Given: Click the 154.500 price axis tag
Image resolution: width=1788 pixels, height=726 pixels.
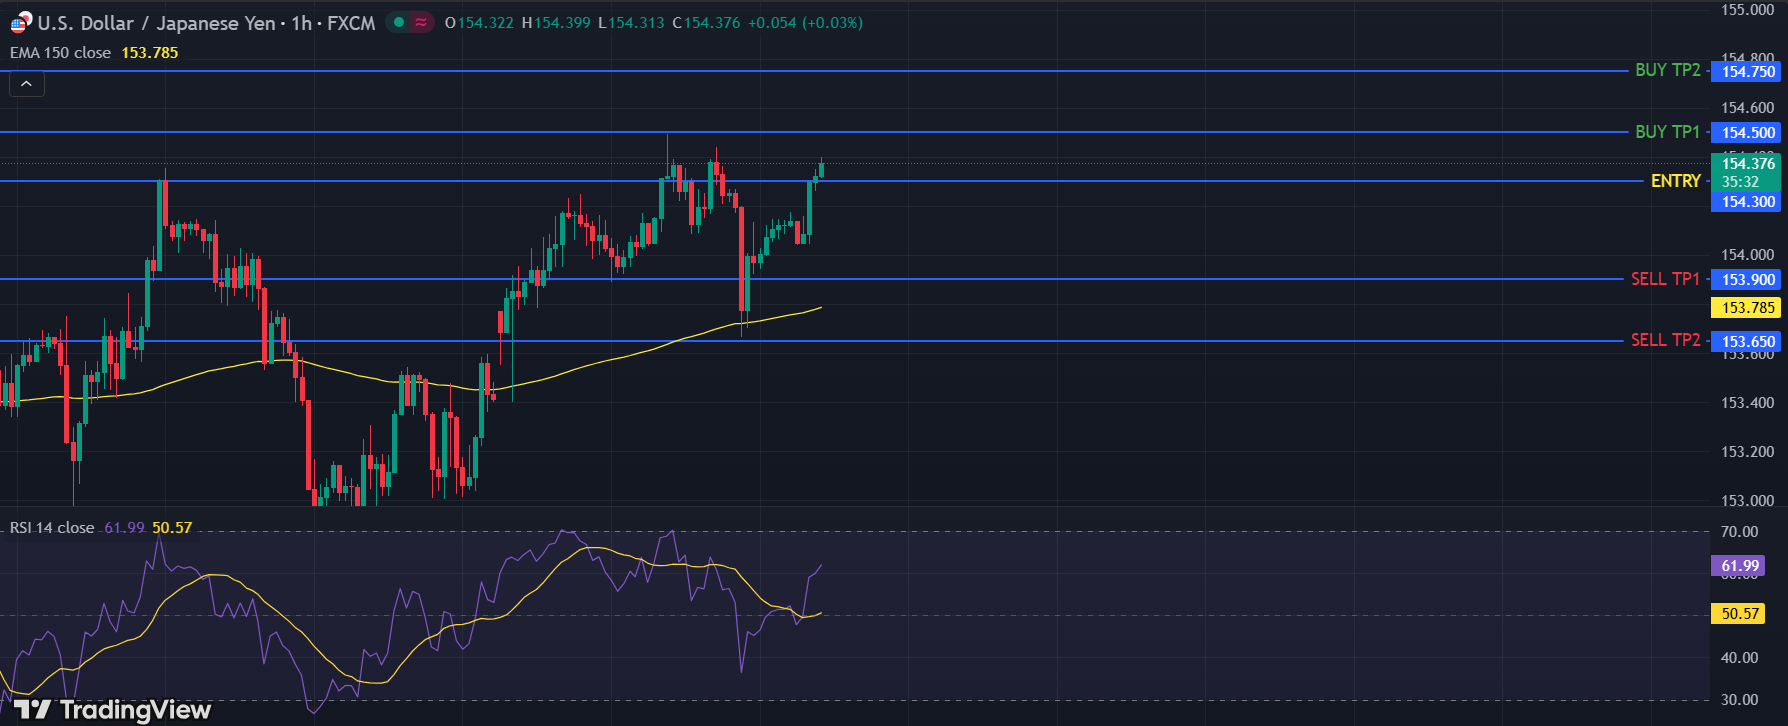Looking at the screenshot, I should [x=1748, y=133].
